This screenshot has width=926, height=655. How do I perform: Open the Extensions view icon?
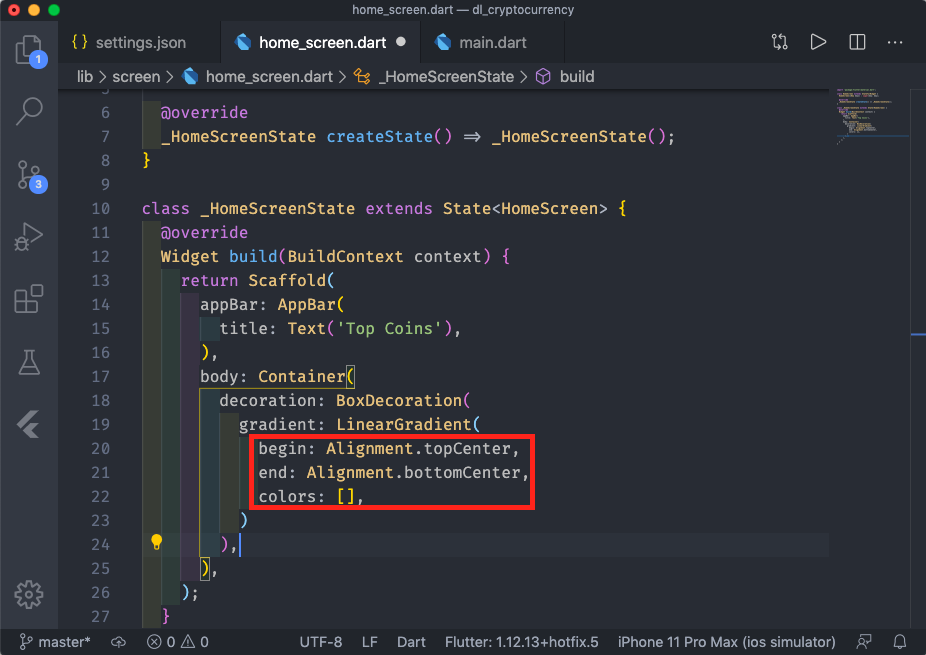tap(29, 298)
